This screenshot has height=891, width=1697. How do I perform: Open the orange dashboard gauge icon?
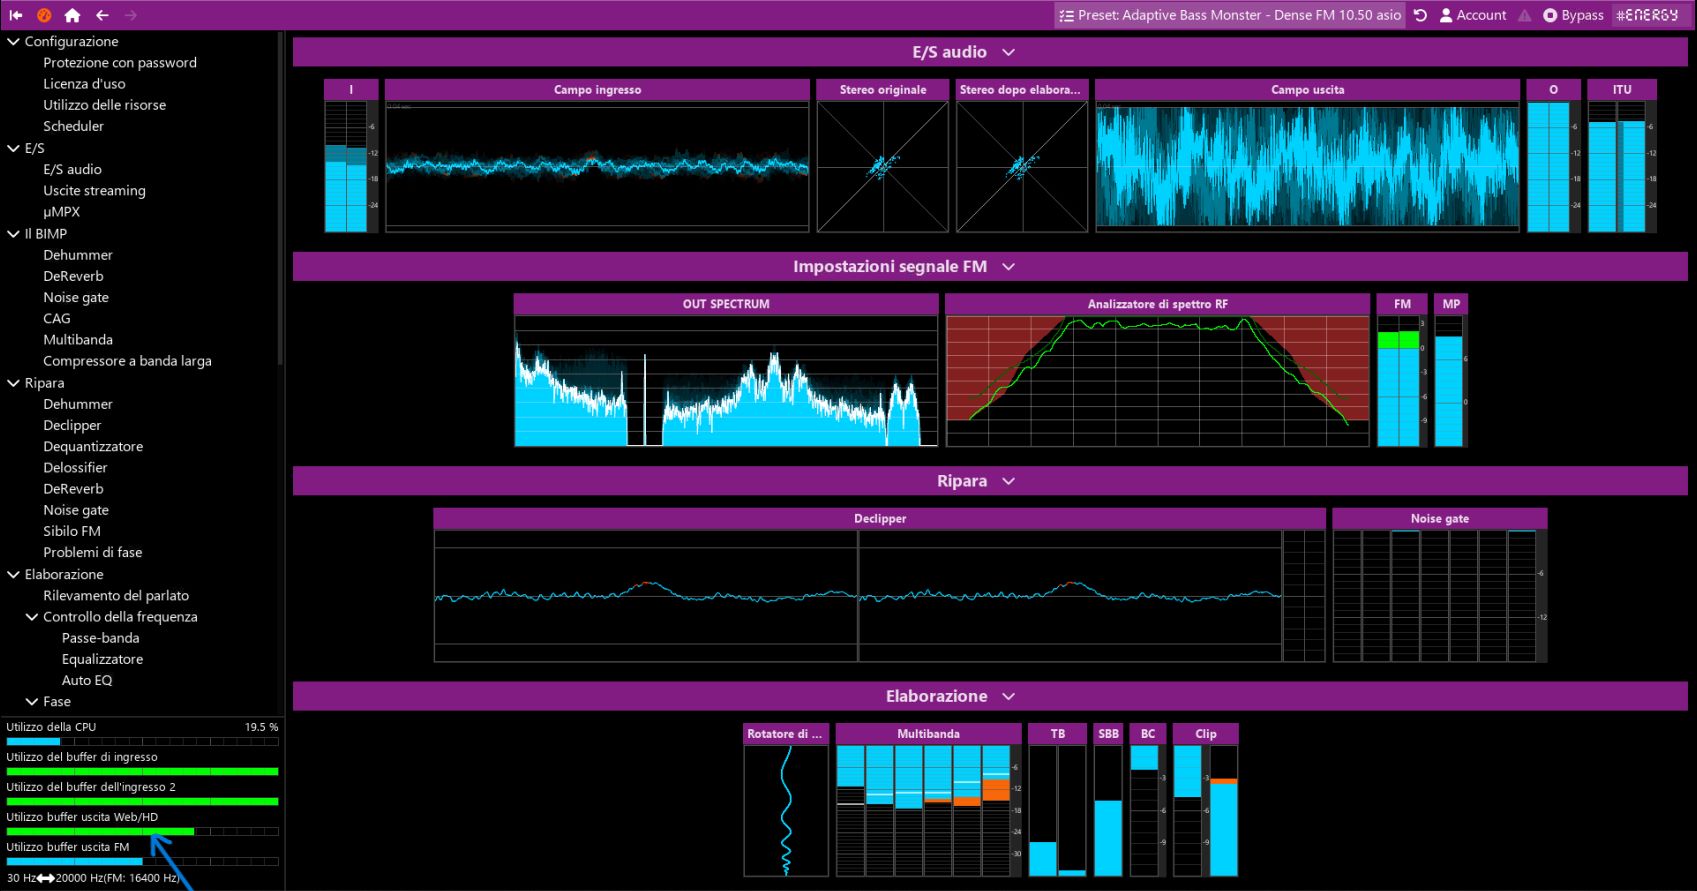coord(44,15)
